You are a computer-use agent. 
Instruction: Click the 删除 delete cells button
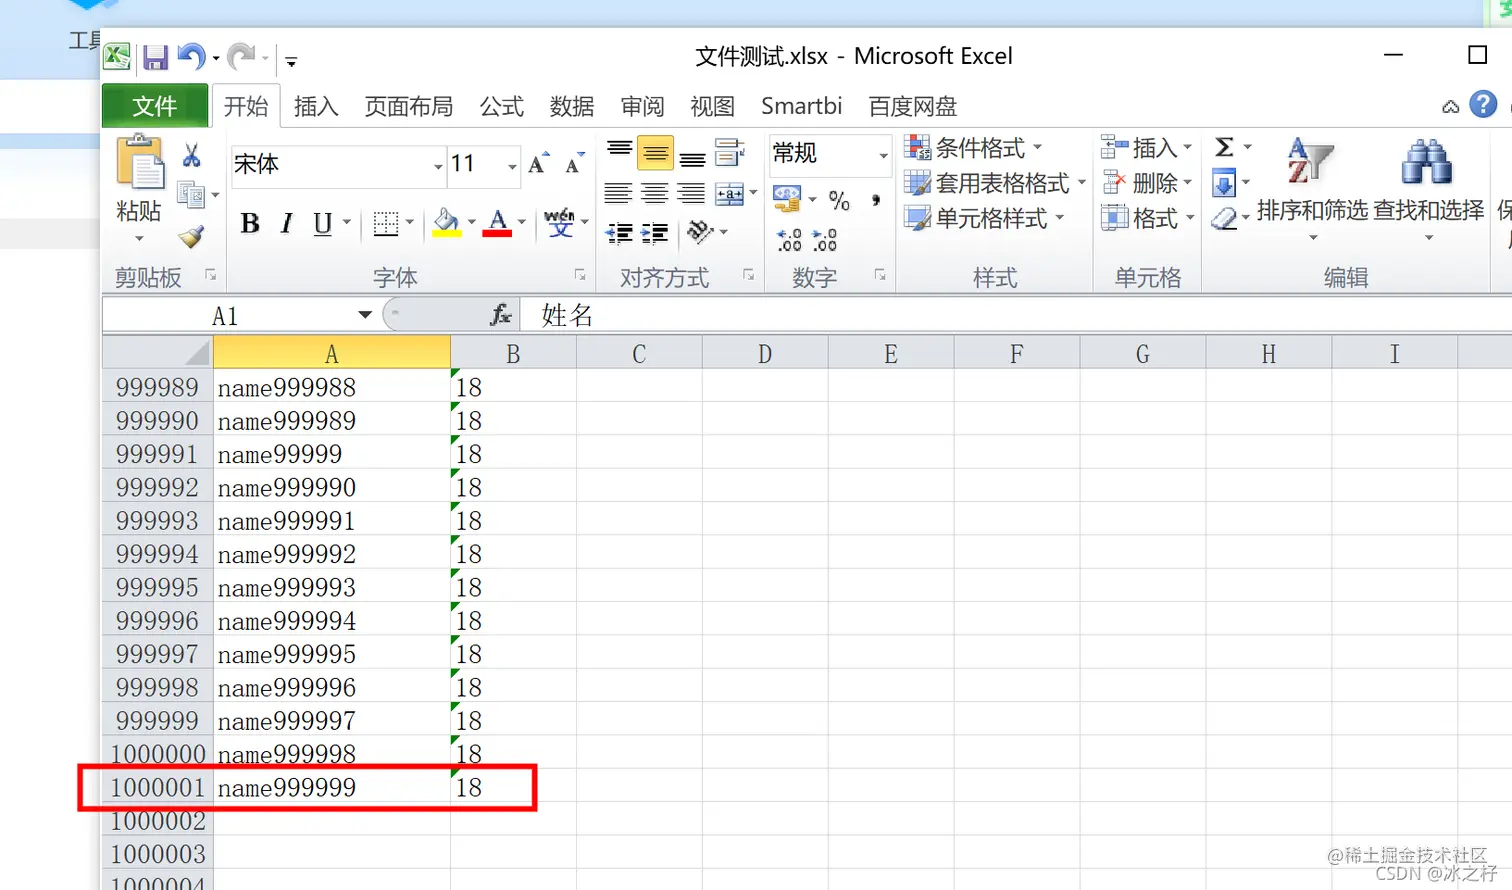click(1146, 183)
